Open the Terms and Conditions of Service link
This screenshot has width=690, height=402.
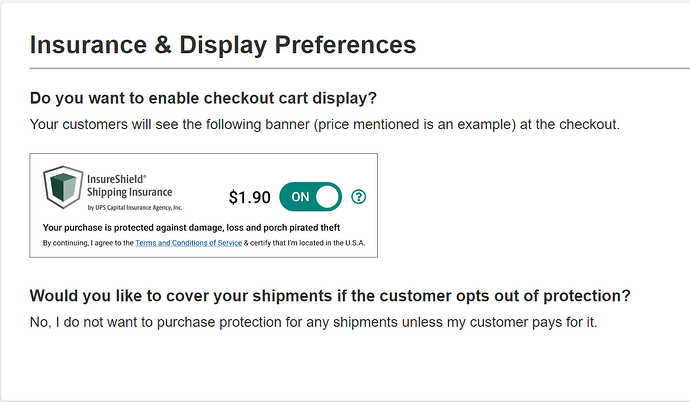(189, 243)
